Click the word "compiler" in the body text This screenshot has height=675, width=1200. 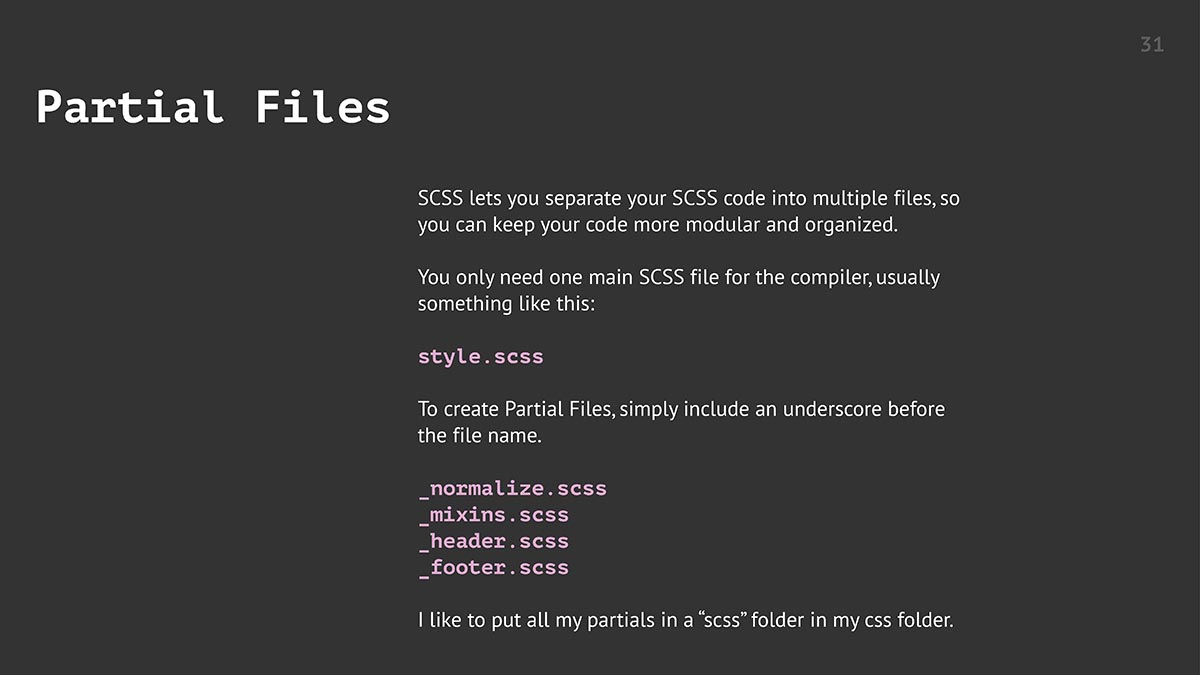click(830, 277)
